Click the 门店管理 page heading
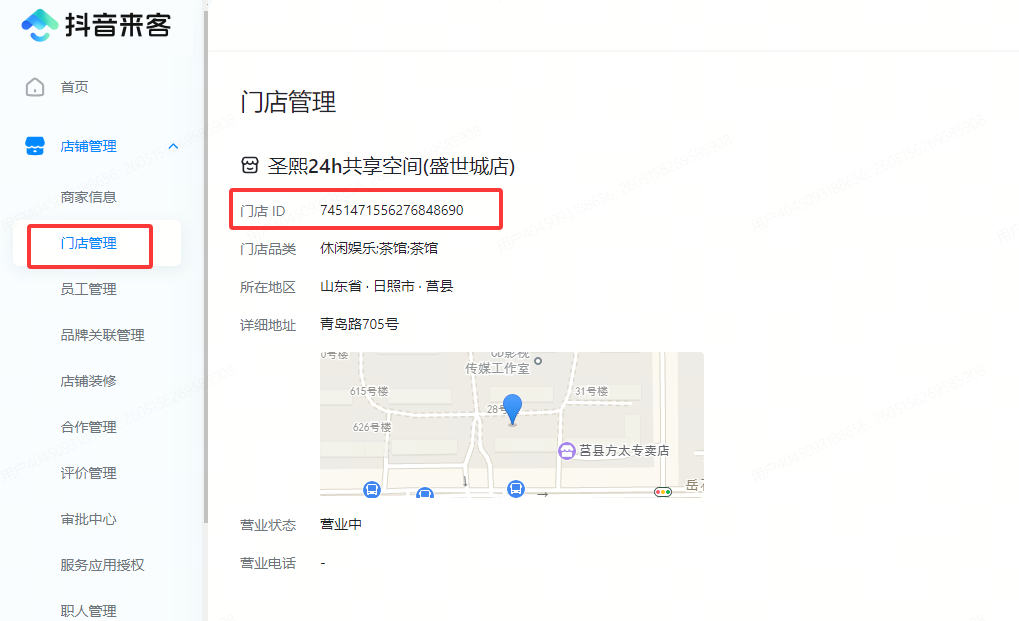The image size is (1019, 621). click(x=288, y=102)
